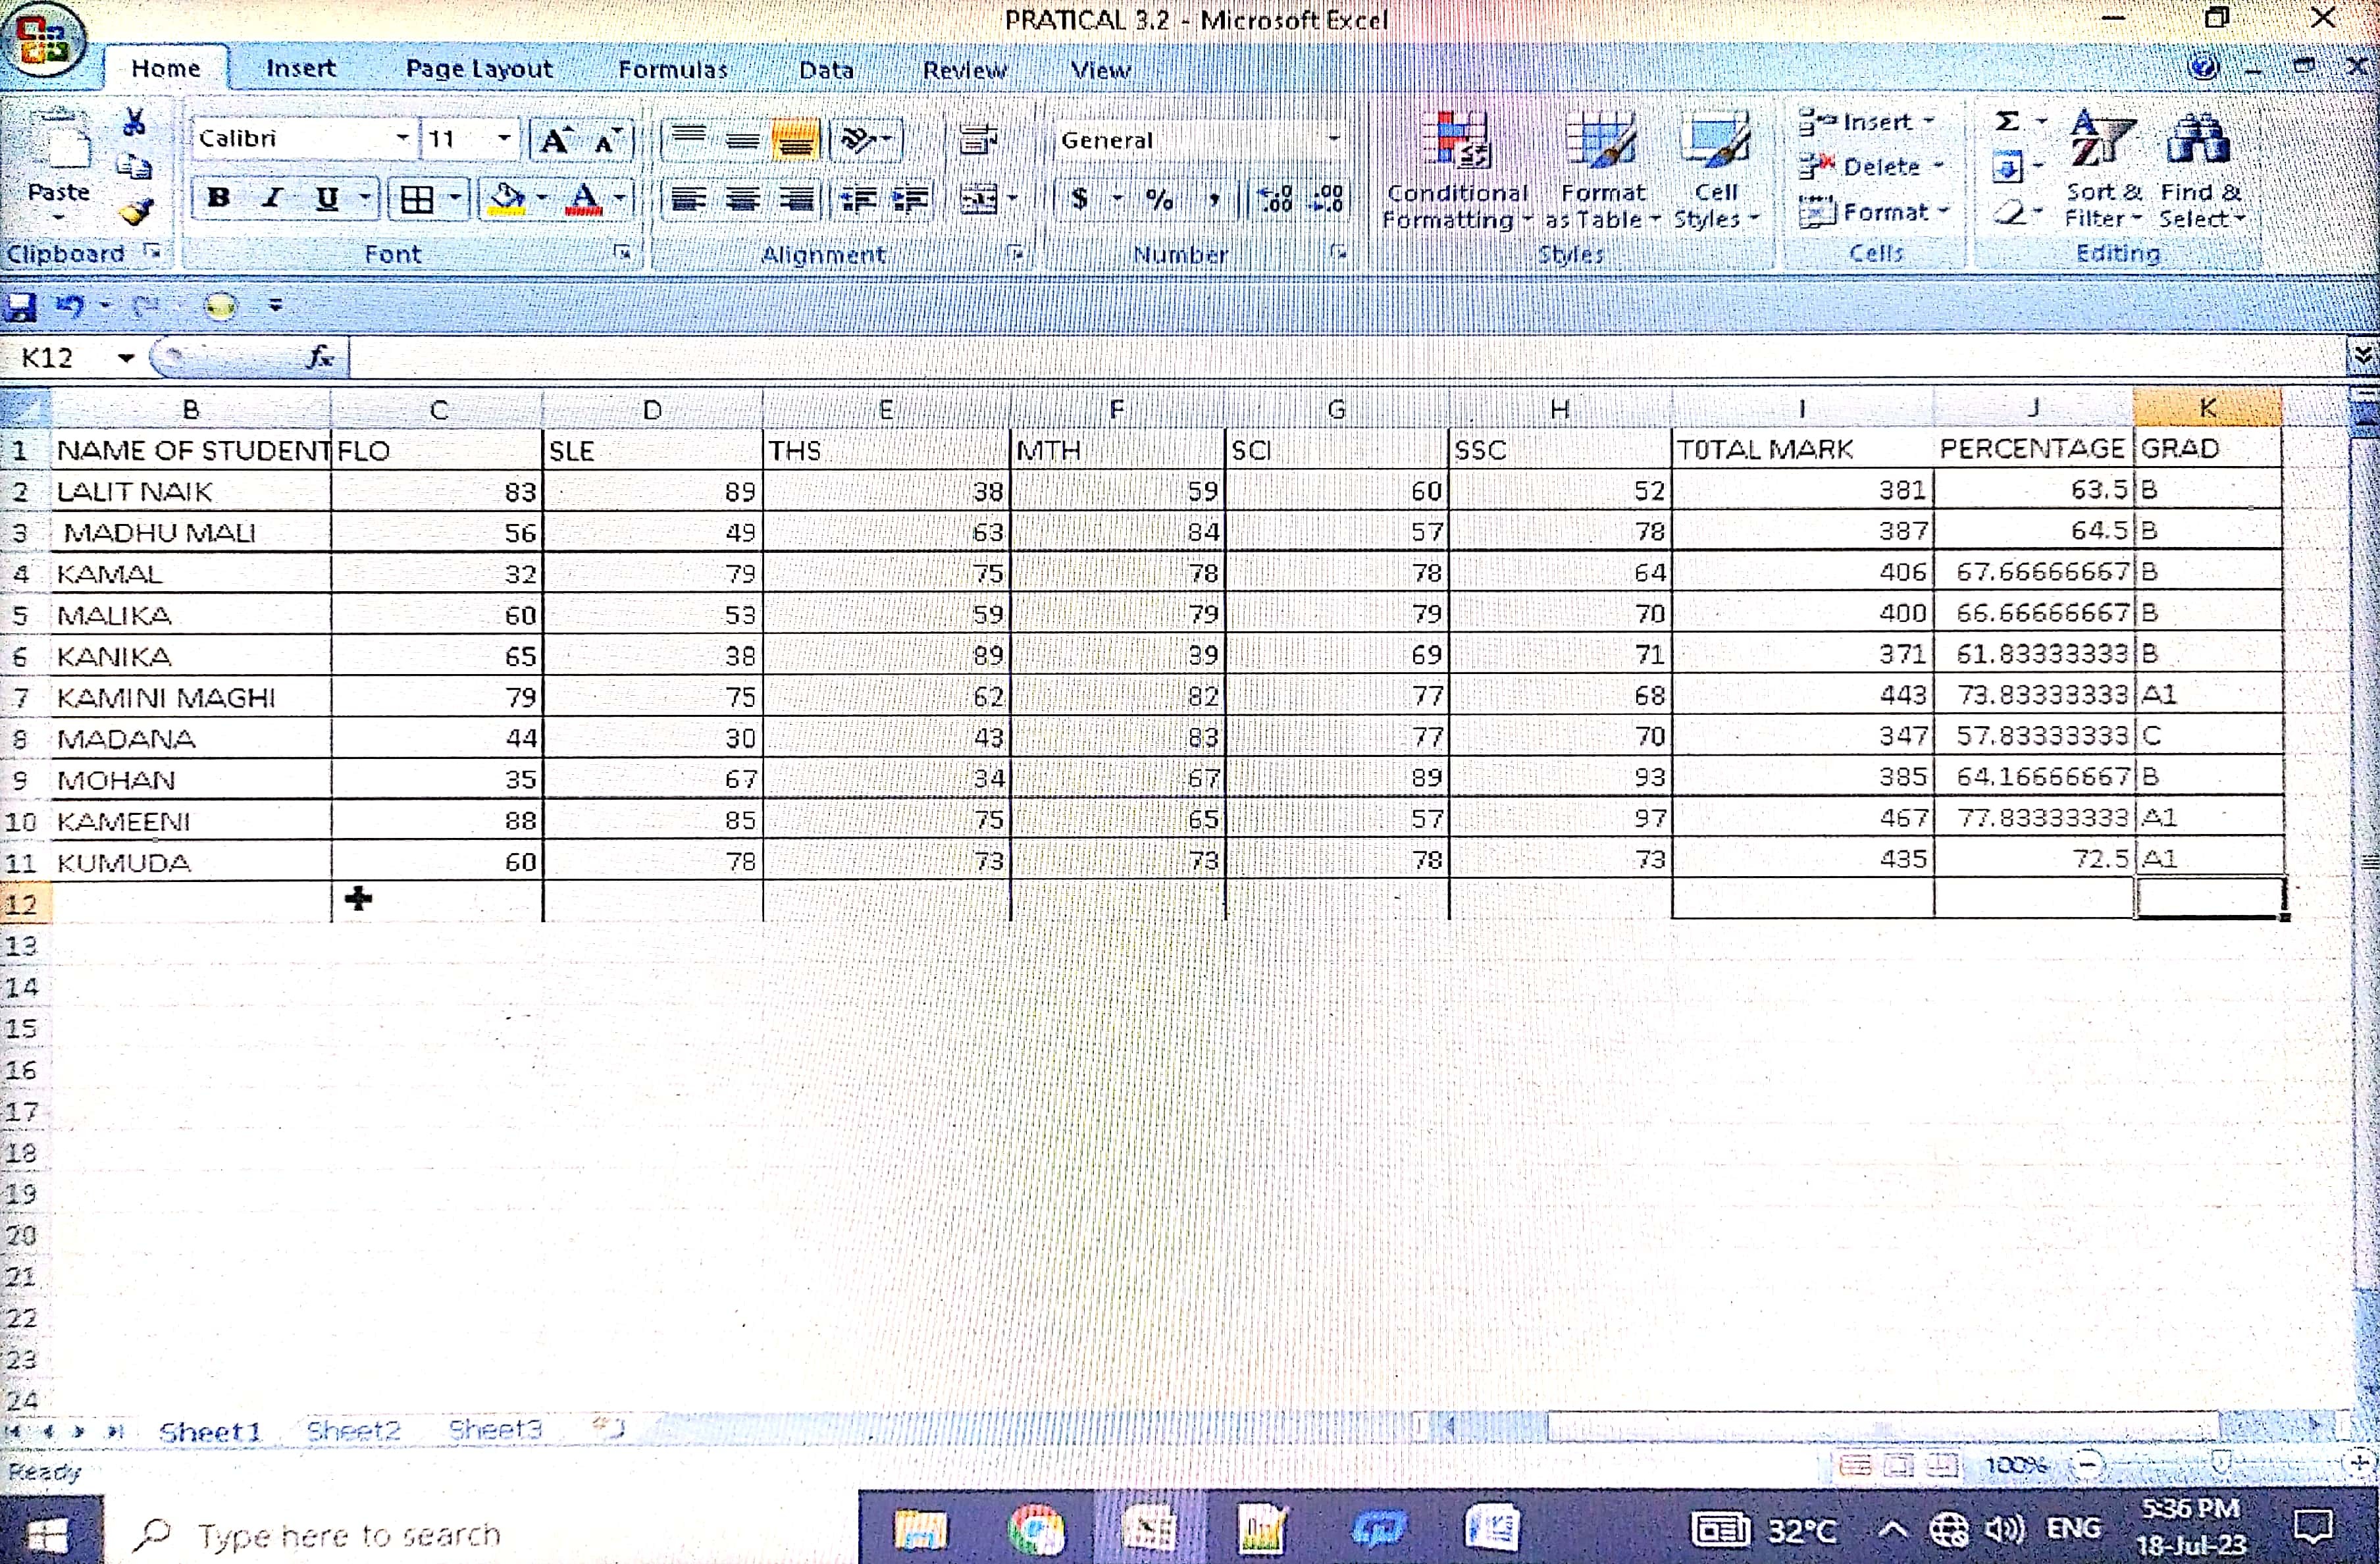2380x1564 pixels.
Task: Click the AutoSum sigma icon
Action: coord(2007,121)
